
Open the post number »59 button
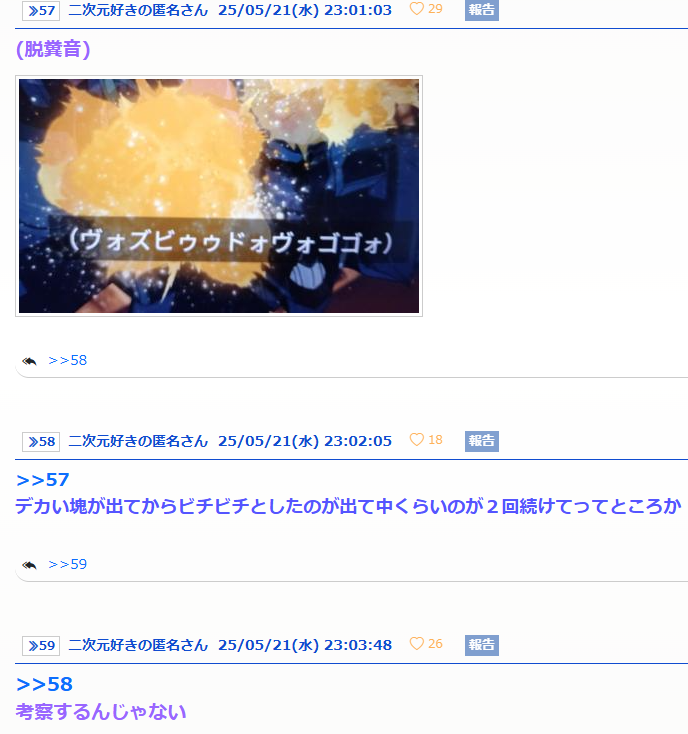click(41, 646)
